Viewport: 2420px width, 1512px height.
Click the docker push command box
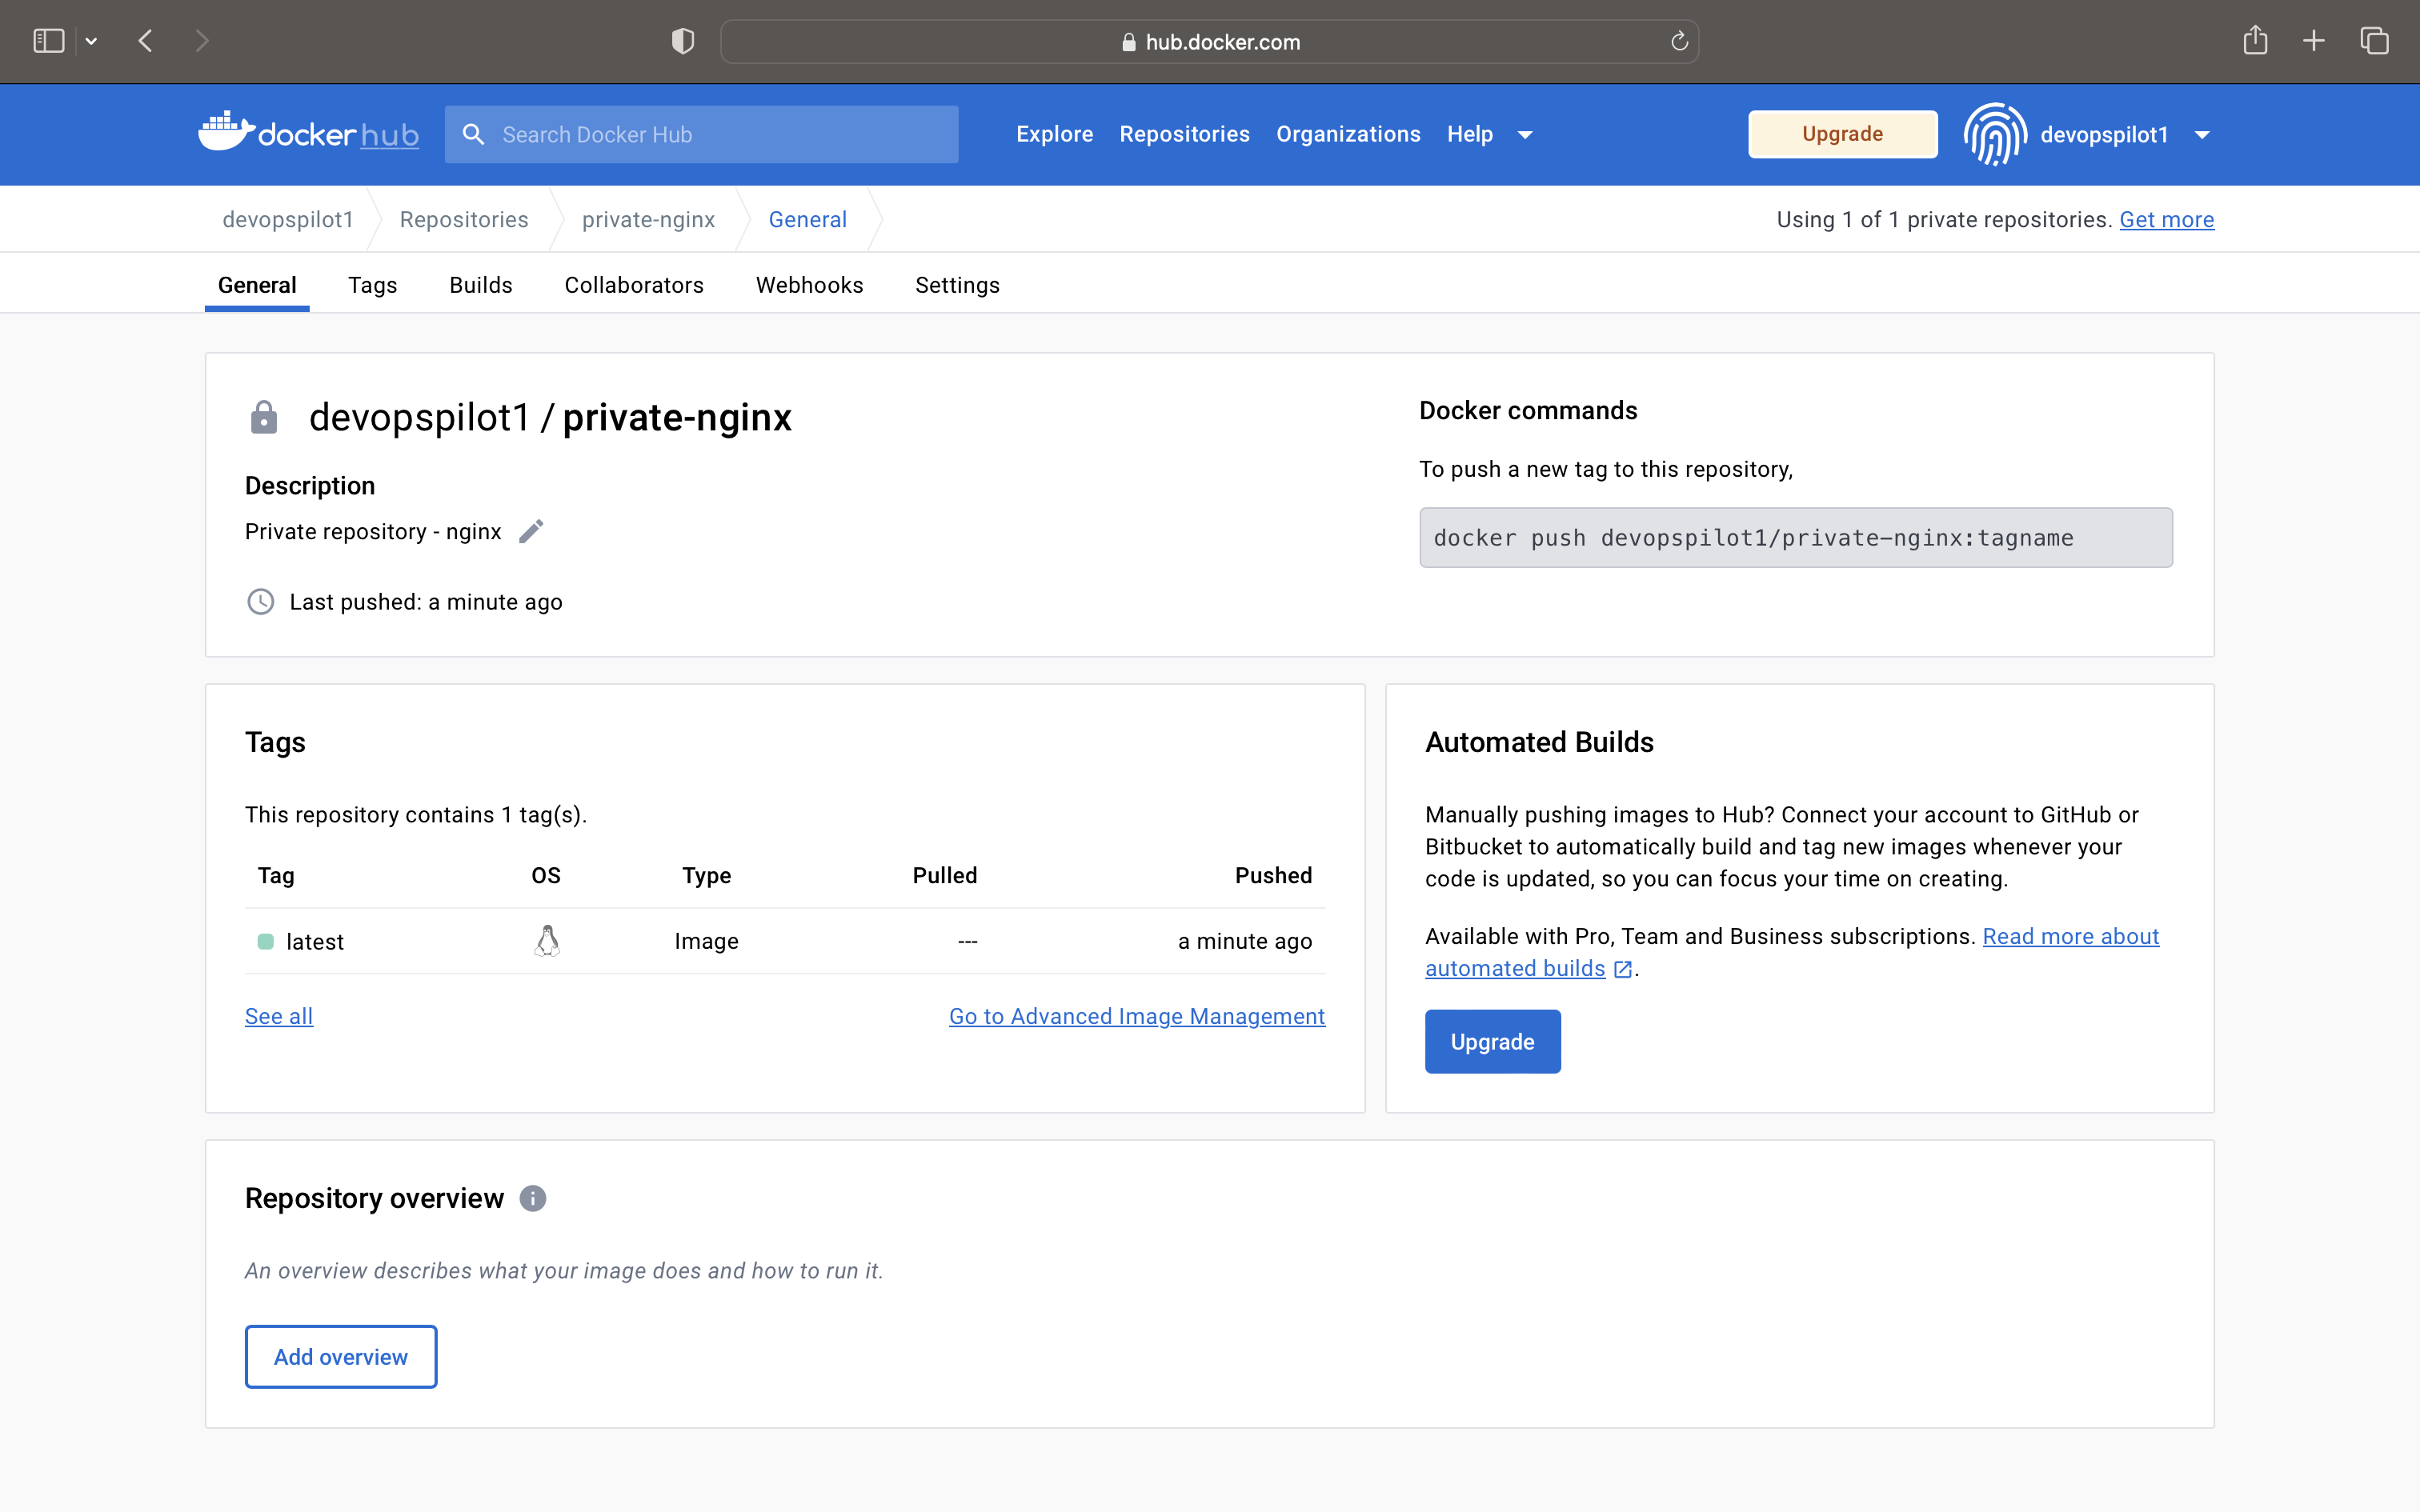(1795, 537)
